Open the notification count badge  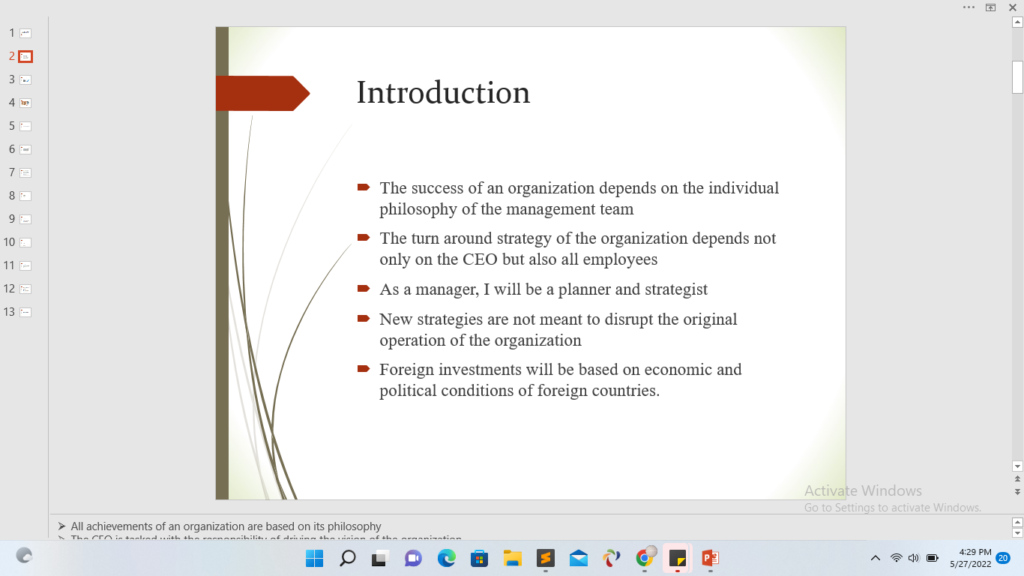(x=1003, y=558)
